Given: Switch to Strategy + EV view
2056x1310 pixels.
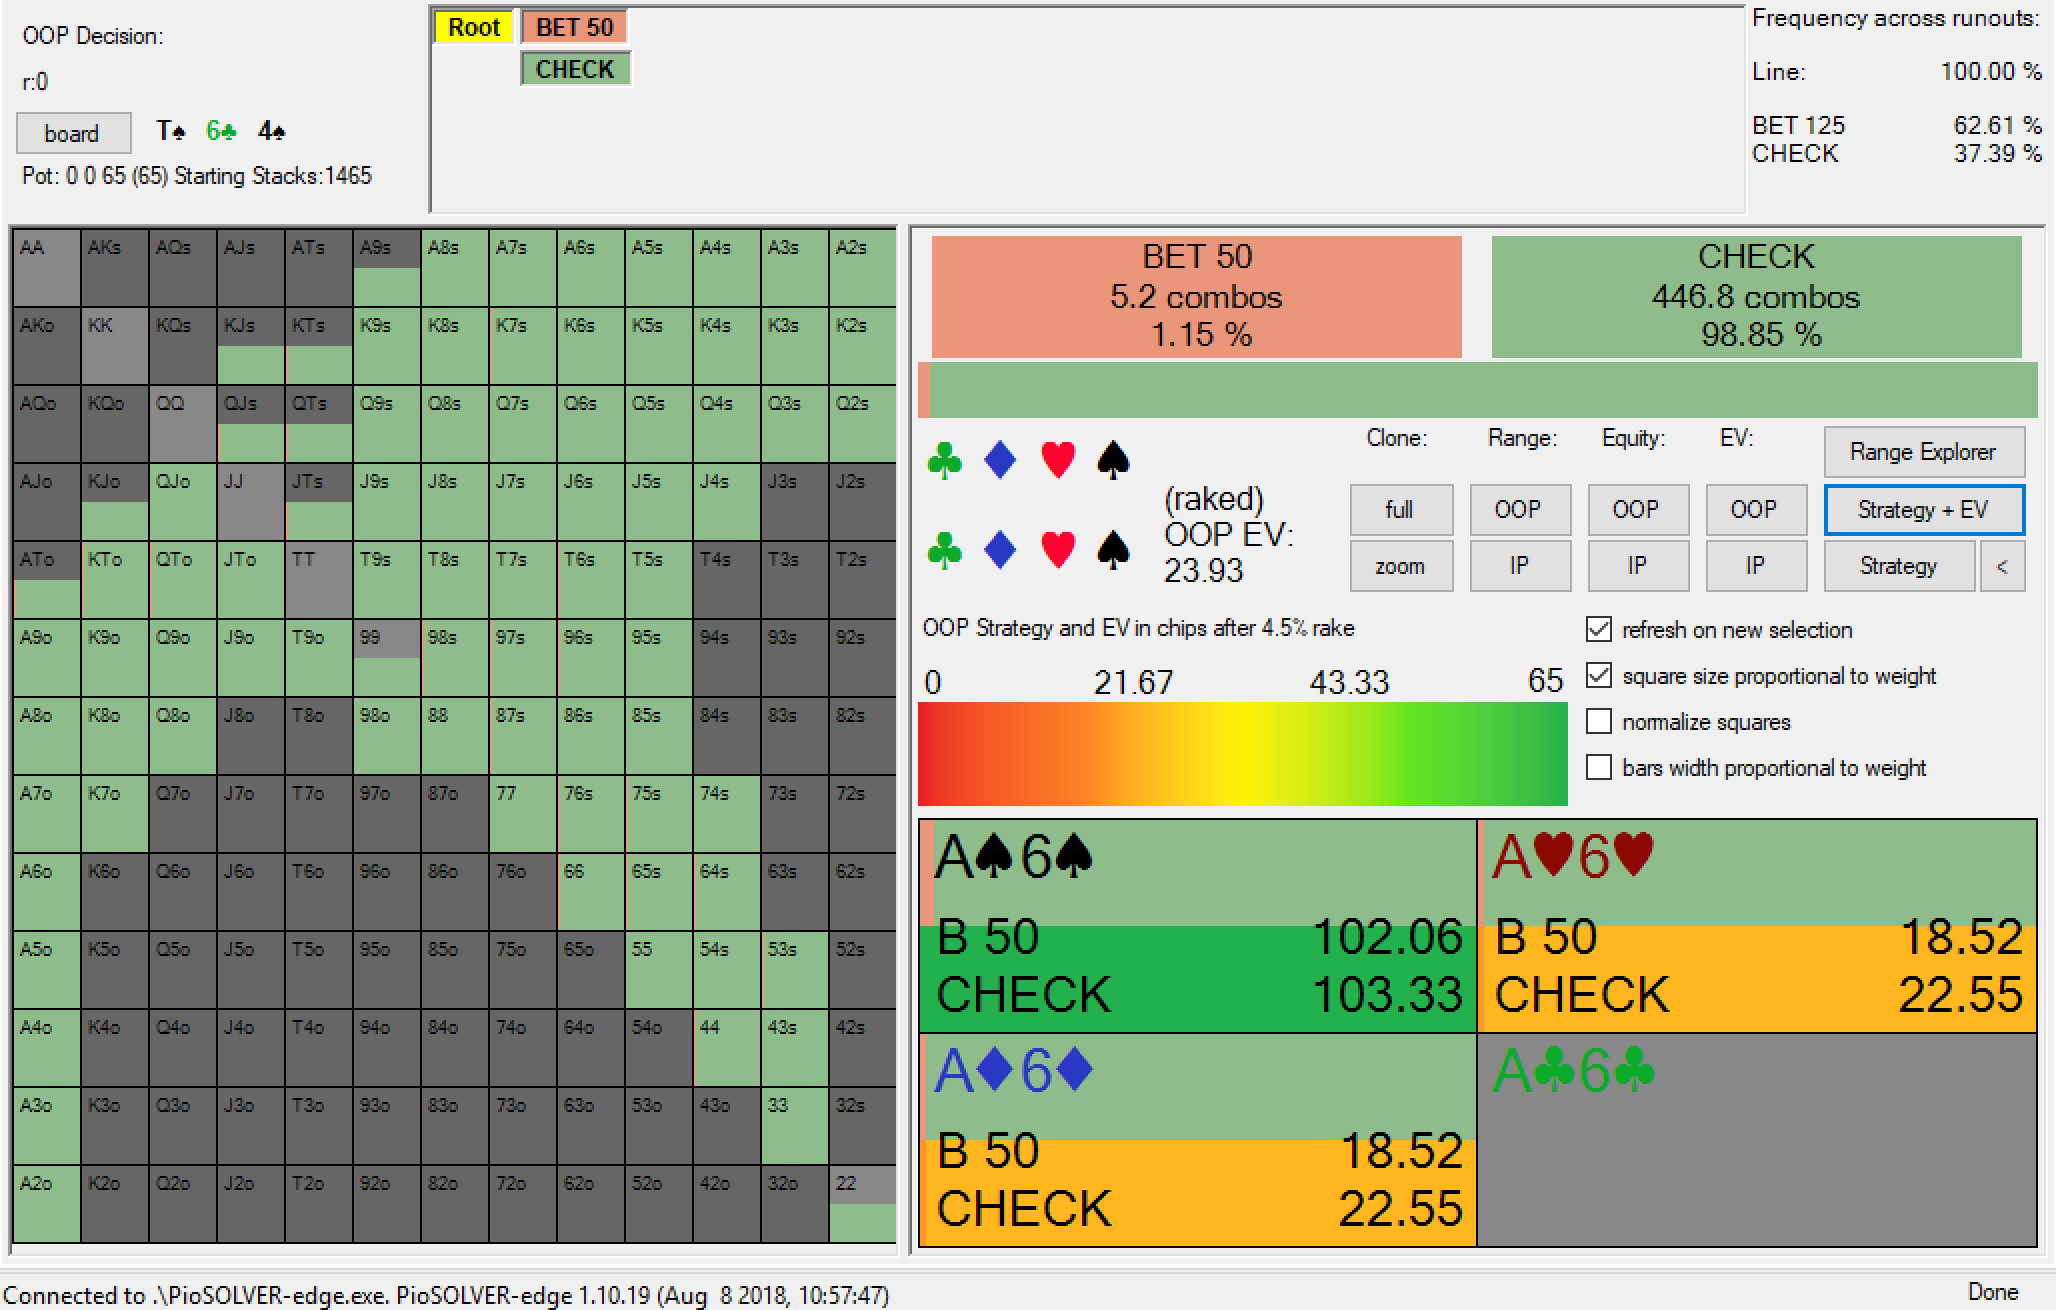Looking at the screenshot, I should click(x=1924, y=510).
